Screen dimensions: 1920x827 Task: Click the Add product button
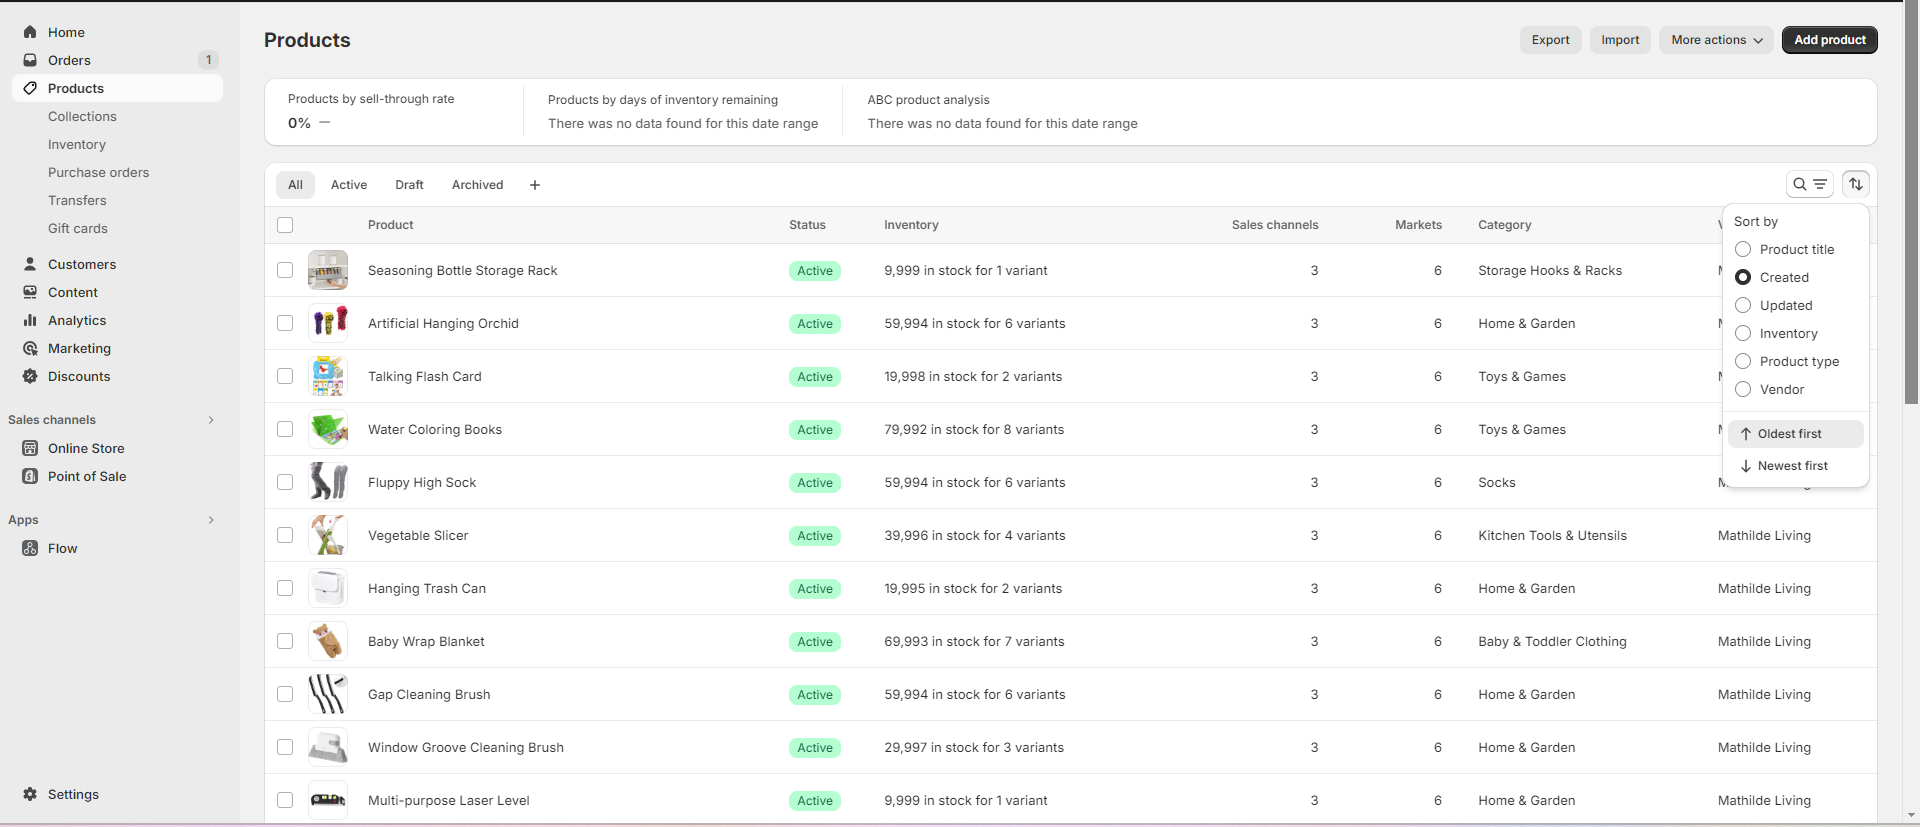(1829, 40)
